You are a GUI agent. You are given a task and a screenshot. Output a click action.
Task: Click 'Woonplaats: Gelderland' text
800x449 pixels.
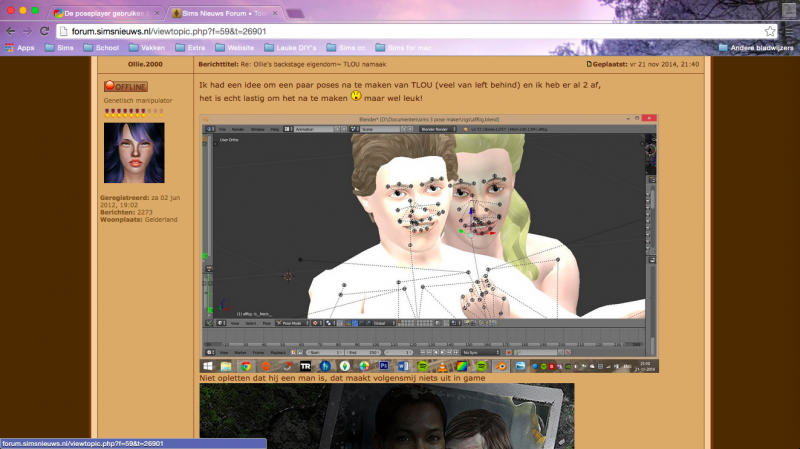(x=139, y=219)
